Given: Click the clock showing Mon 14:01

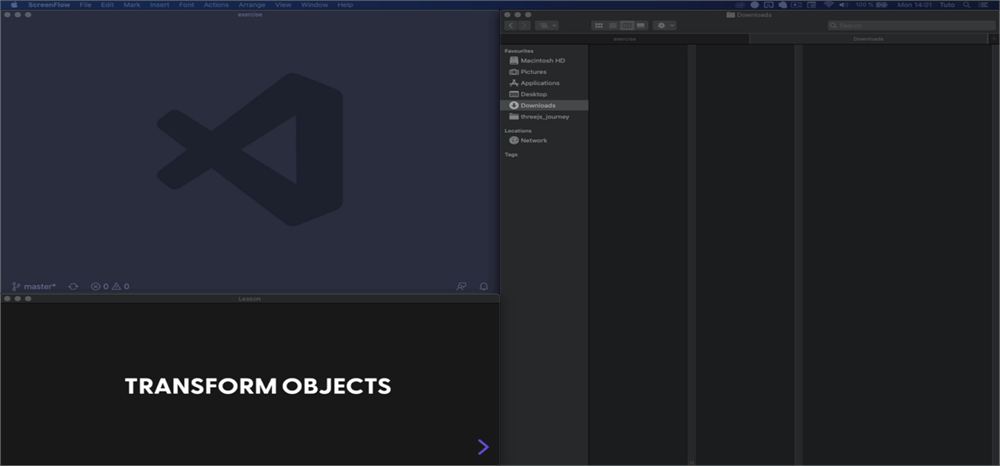Looking at the screenshot, I should (x=915, y=4).
